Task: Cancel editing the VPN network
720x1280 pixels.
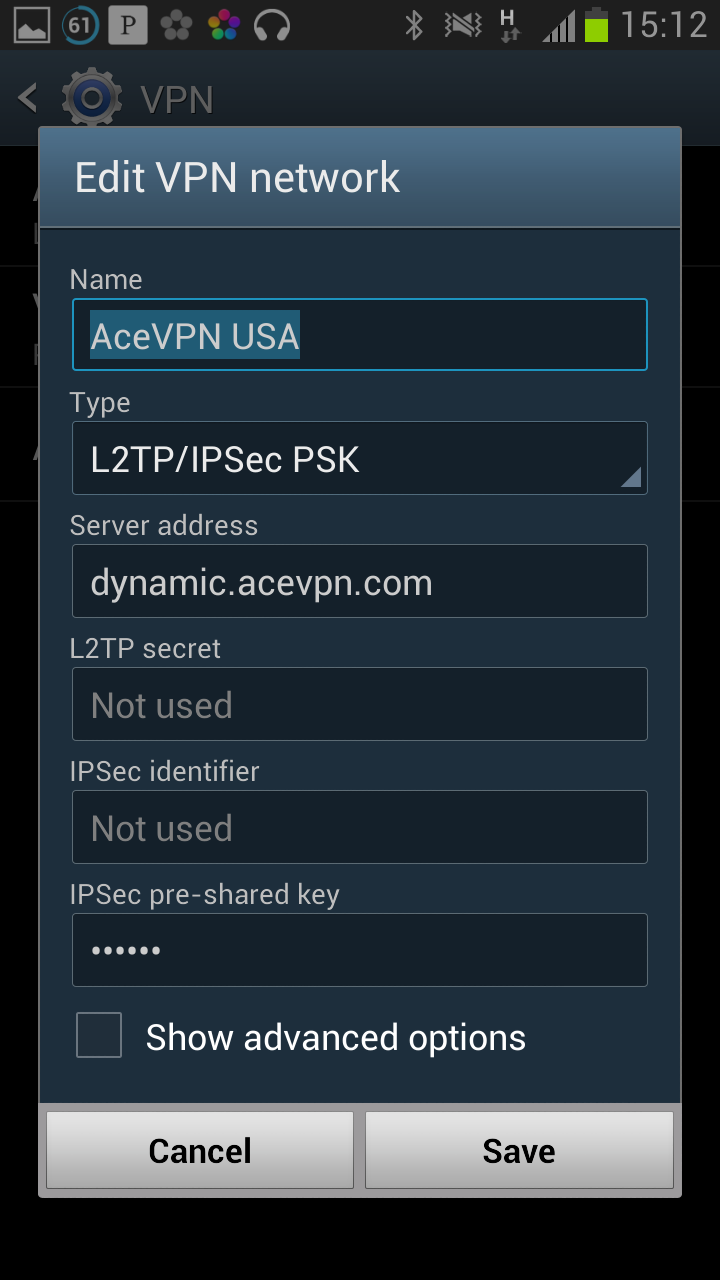Action: pos(200,1150)
